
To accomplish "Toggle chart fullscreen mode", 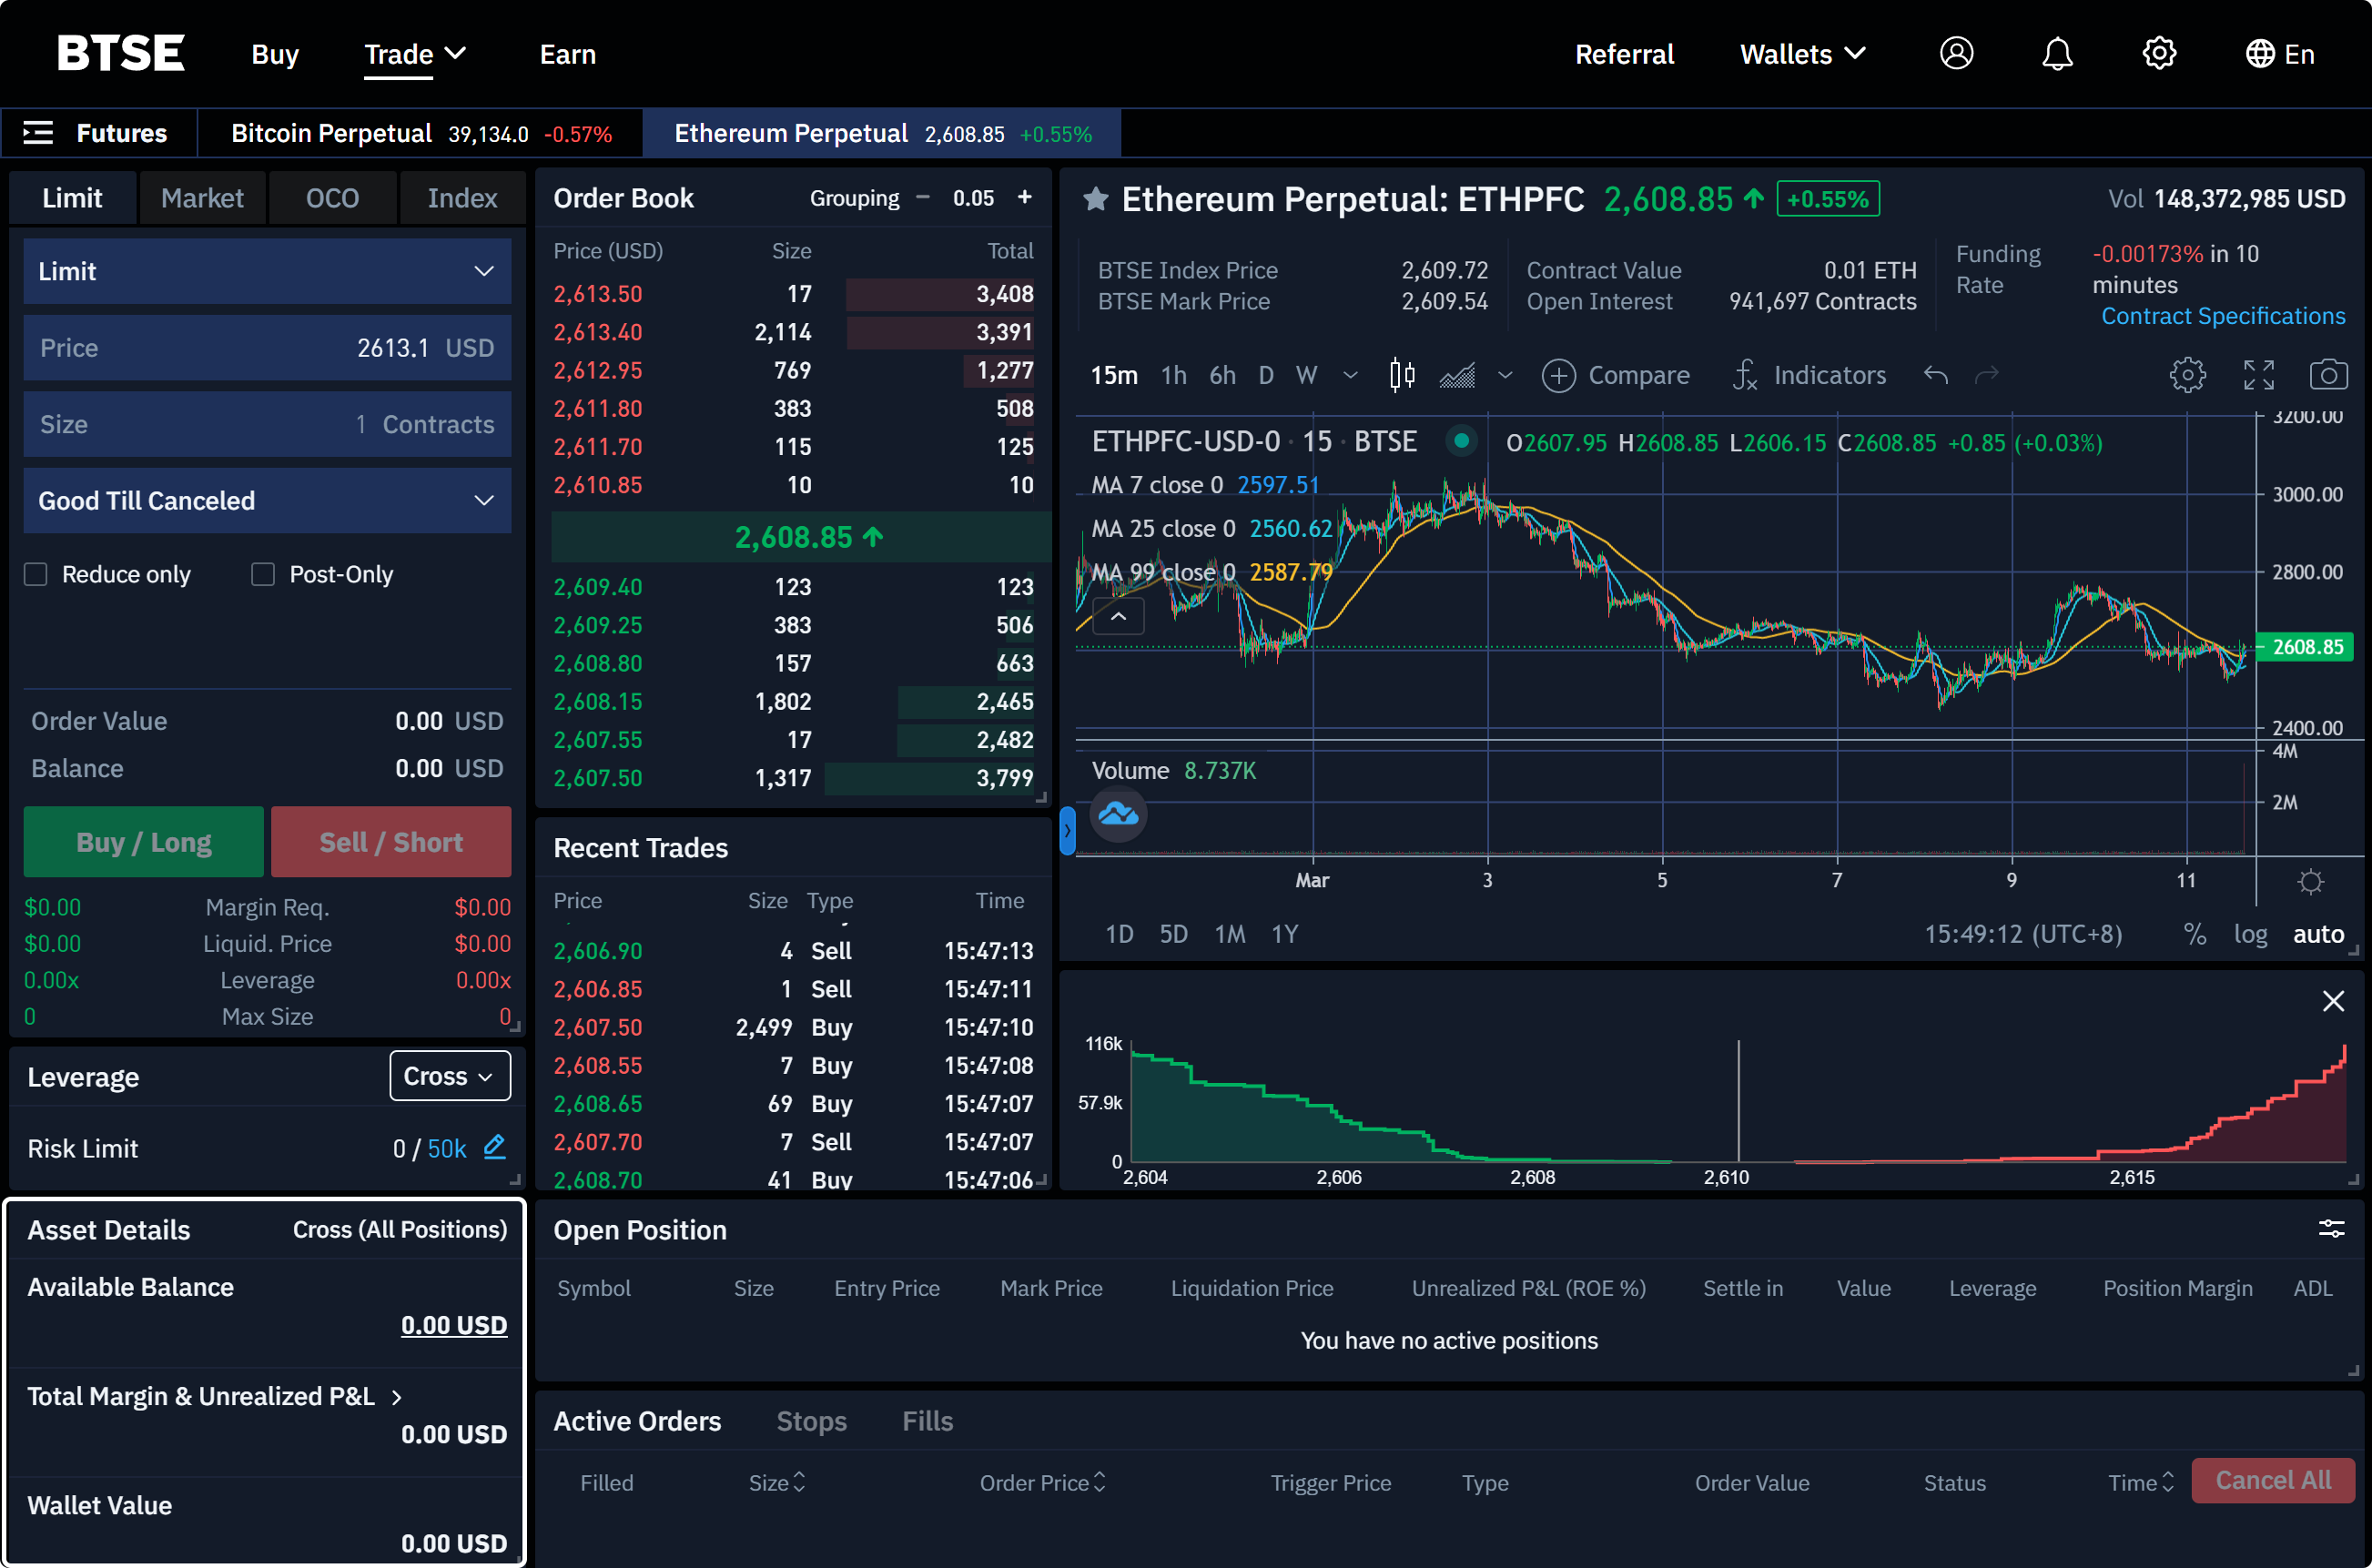I will [x=2258, y=375].
